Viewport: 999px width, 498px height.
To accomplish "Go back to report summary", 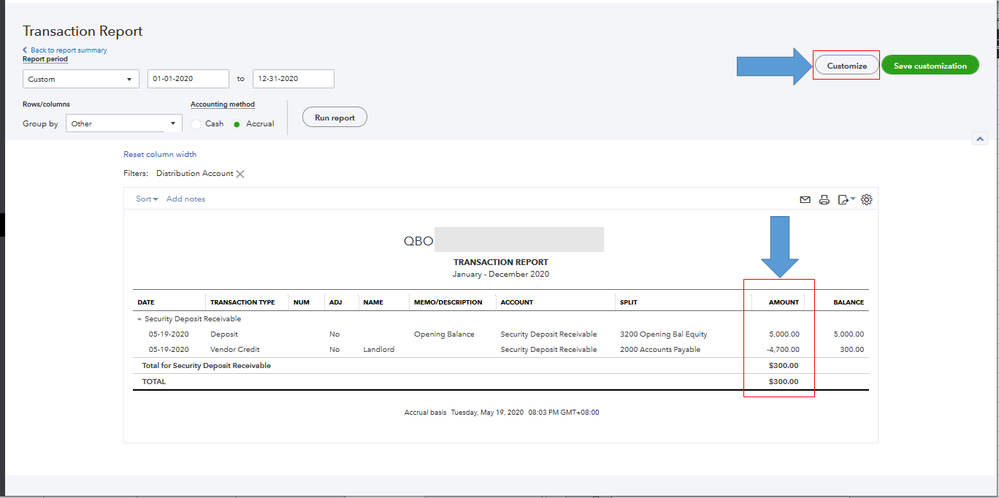I will [x=65, y=50].
